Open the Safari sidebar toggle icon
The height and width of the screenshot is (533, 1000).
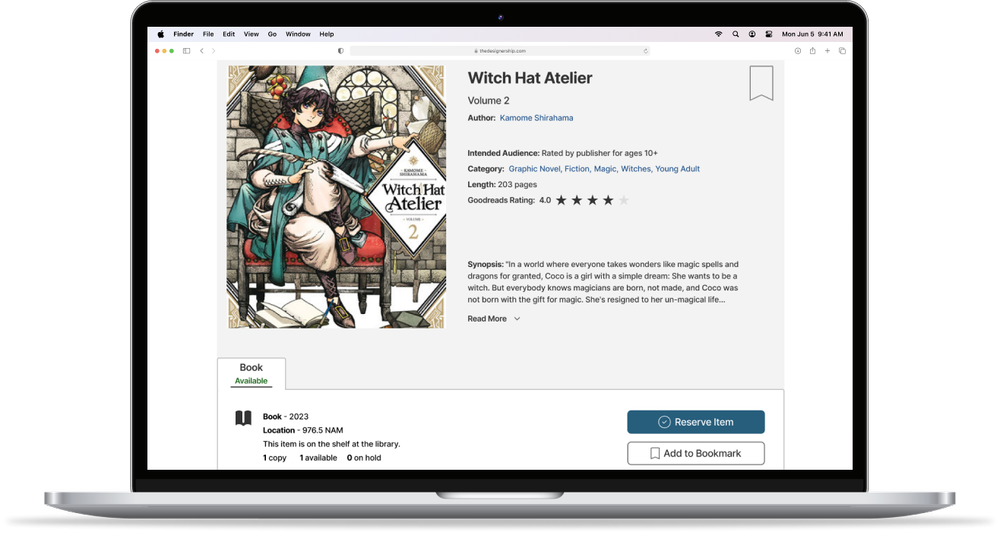click(186, 51)
